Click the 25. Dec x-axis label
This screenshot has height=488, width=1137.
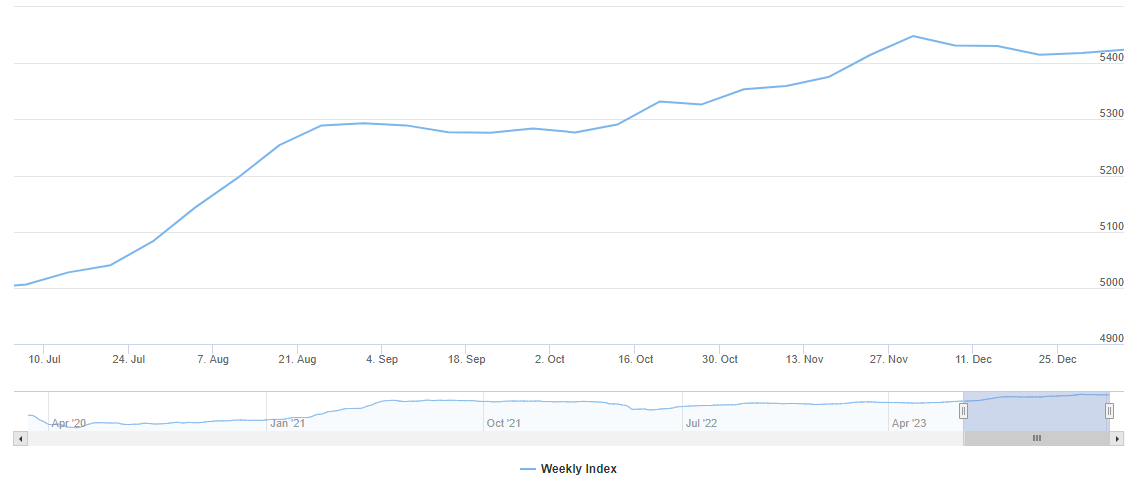(1058, 359)
